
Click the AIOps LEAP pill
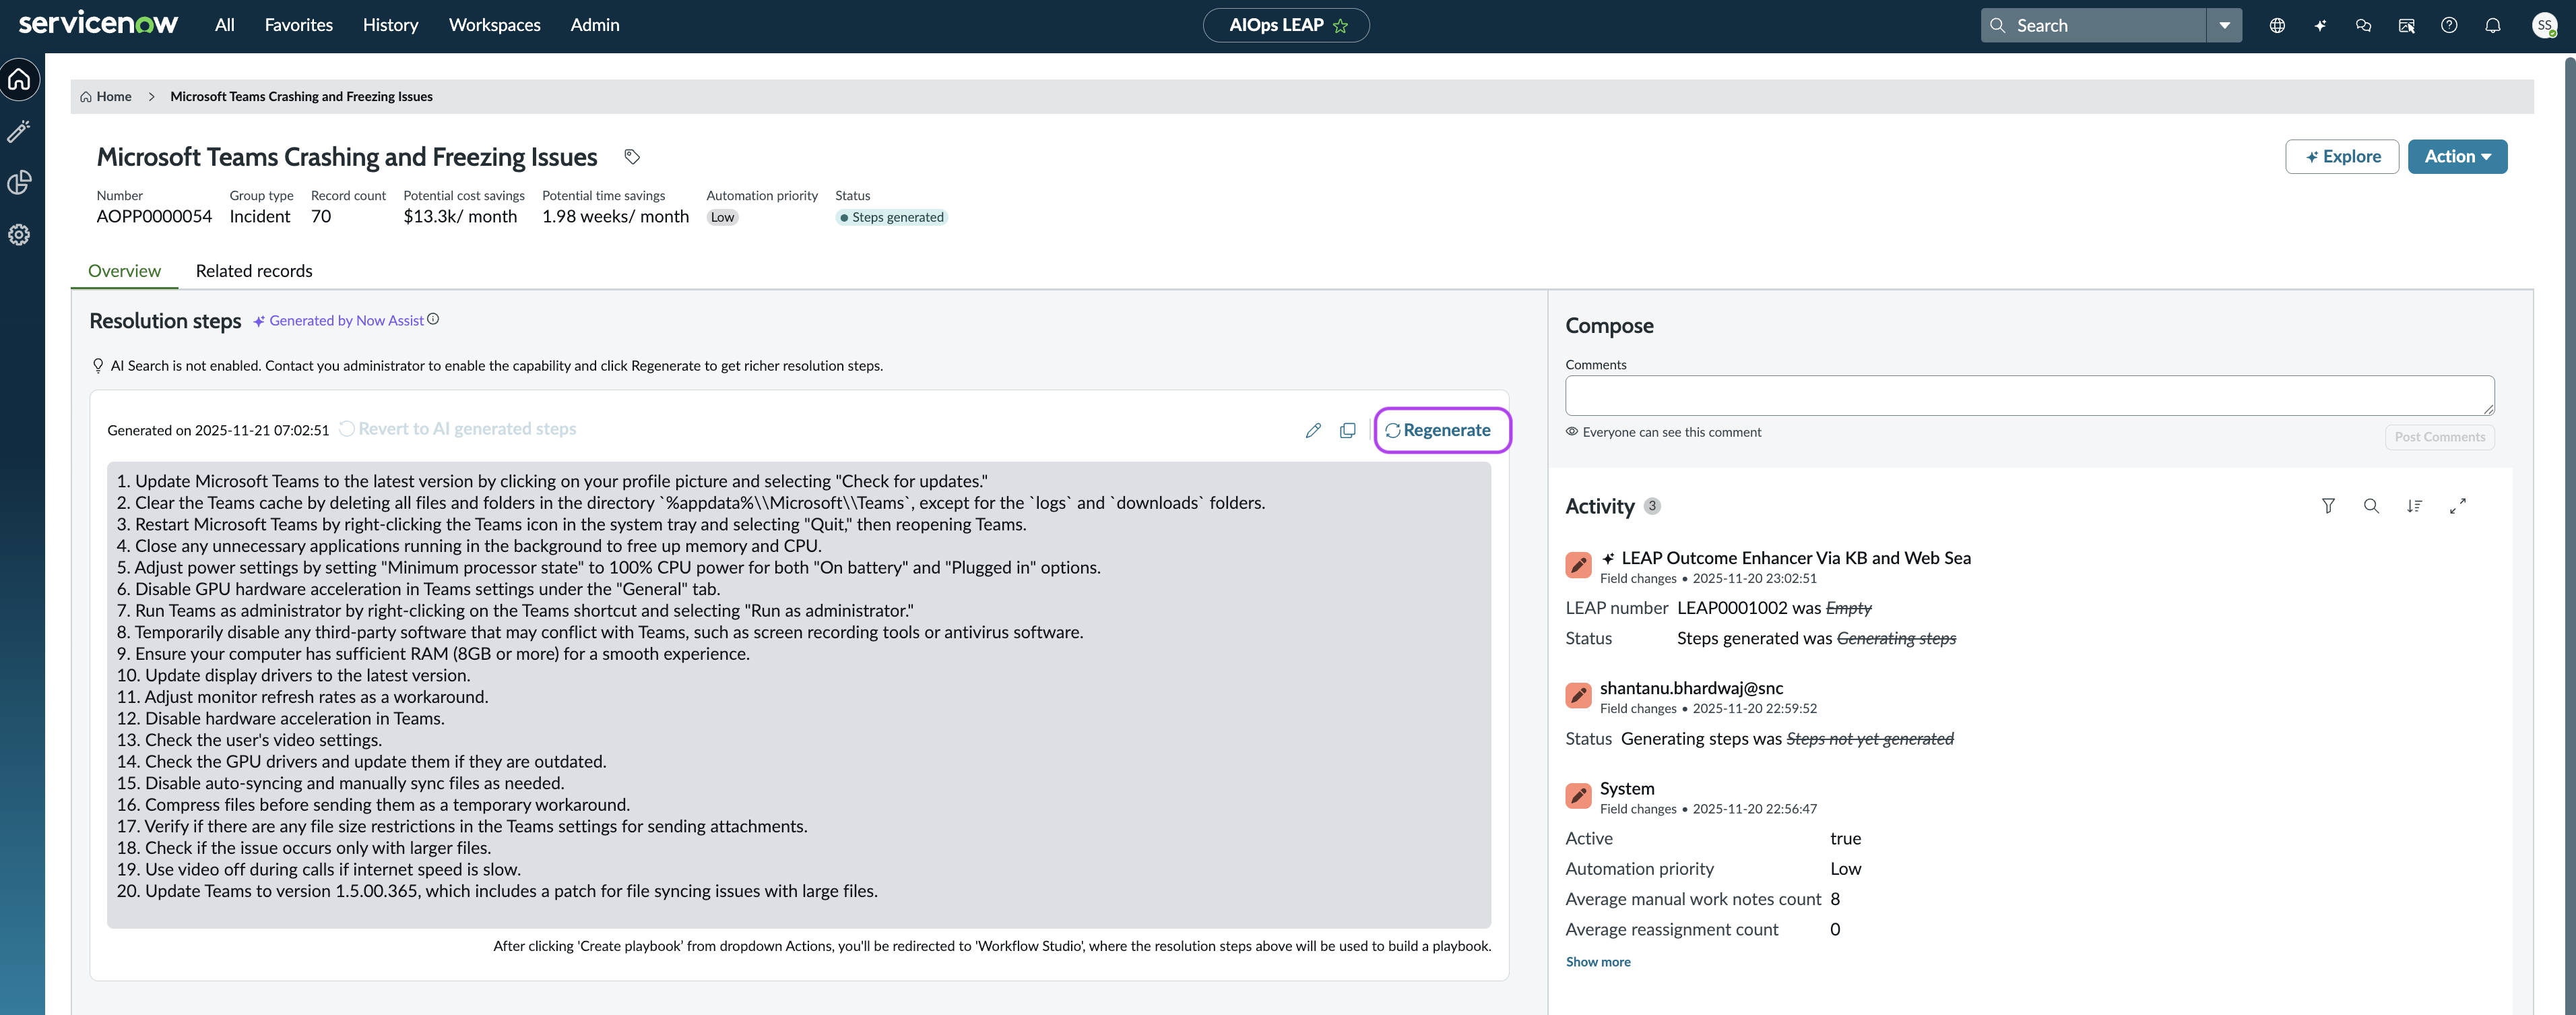pyautogui.click(x=1286, y=26)
